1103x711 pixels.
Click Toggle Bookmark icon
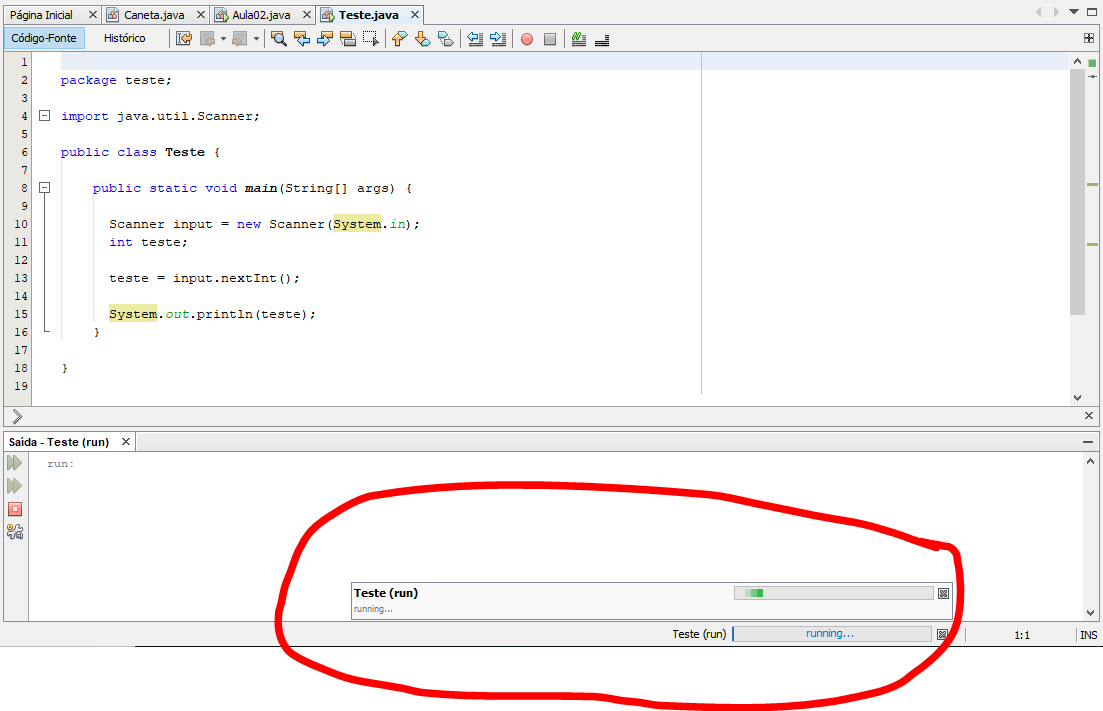[x=446, y=39]
